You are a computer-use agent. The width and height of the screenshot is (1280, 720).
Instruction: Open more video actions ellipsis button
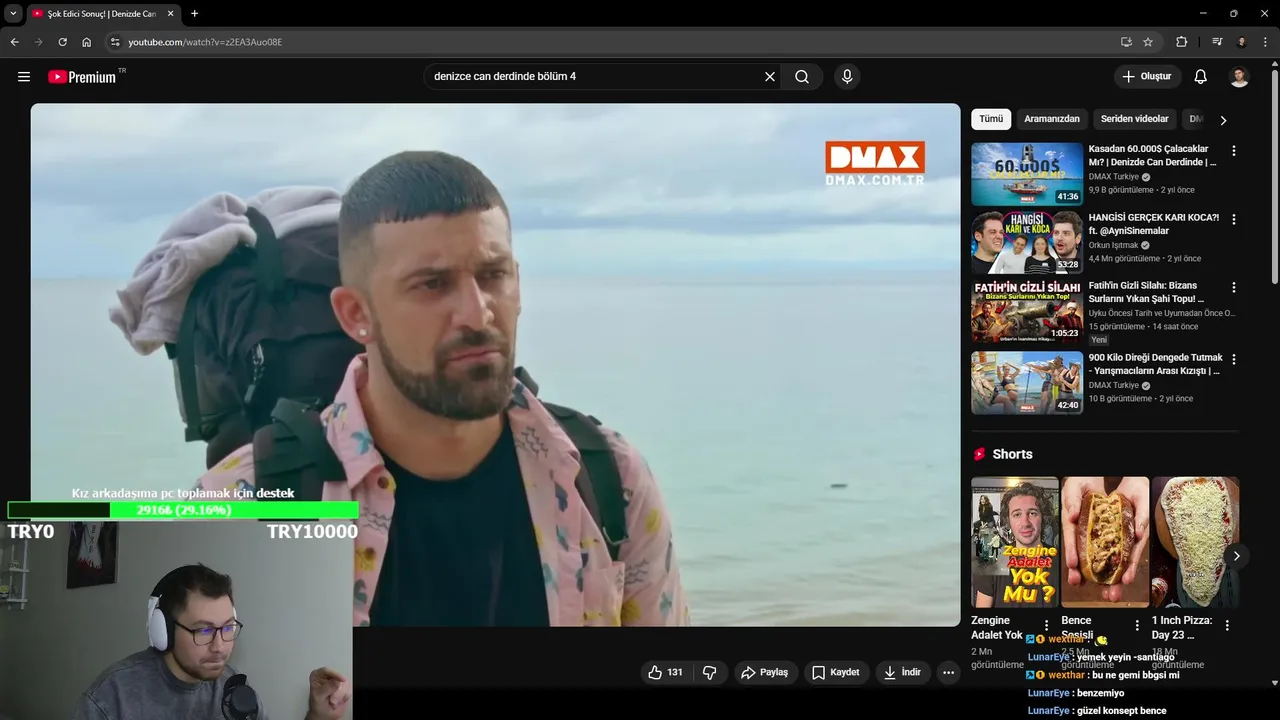tap(948, 673)
